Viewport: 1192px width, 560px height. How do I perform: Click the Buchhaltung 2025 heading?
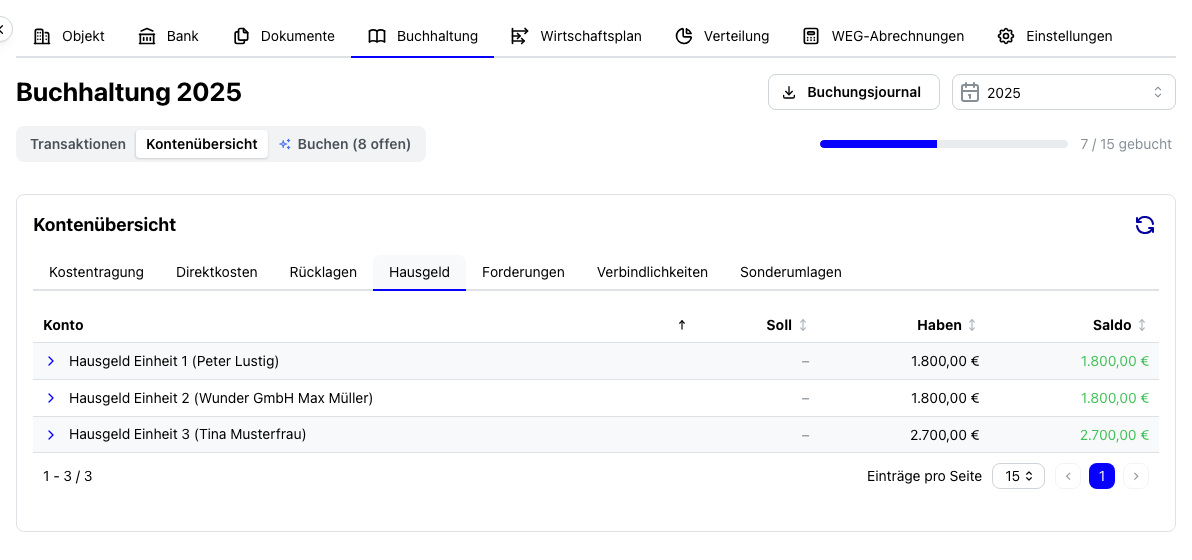pos(128,93)
